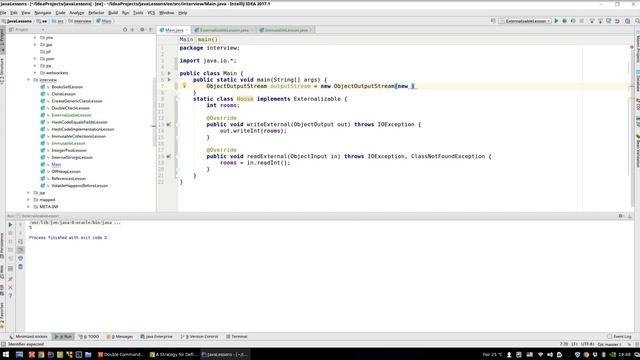Expand the json folder in project tree
This screenshot has width=640, height=360.
tap(35, 59)
